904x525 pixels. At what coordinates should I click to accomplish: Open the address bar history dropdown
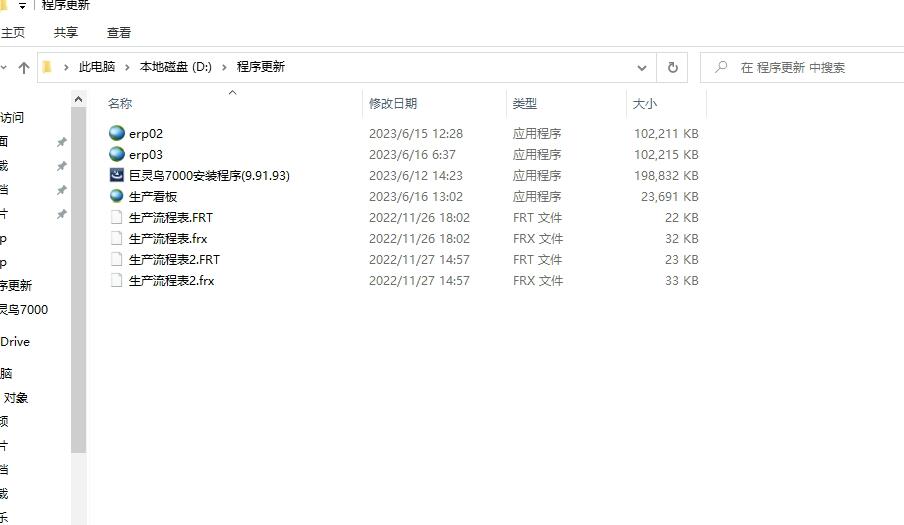click(642, 67)
